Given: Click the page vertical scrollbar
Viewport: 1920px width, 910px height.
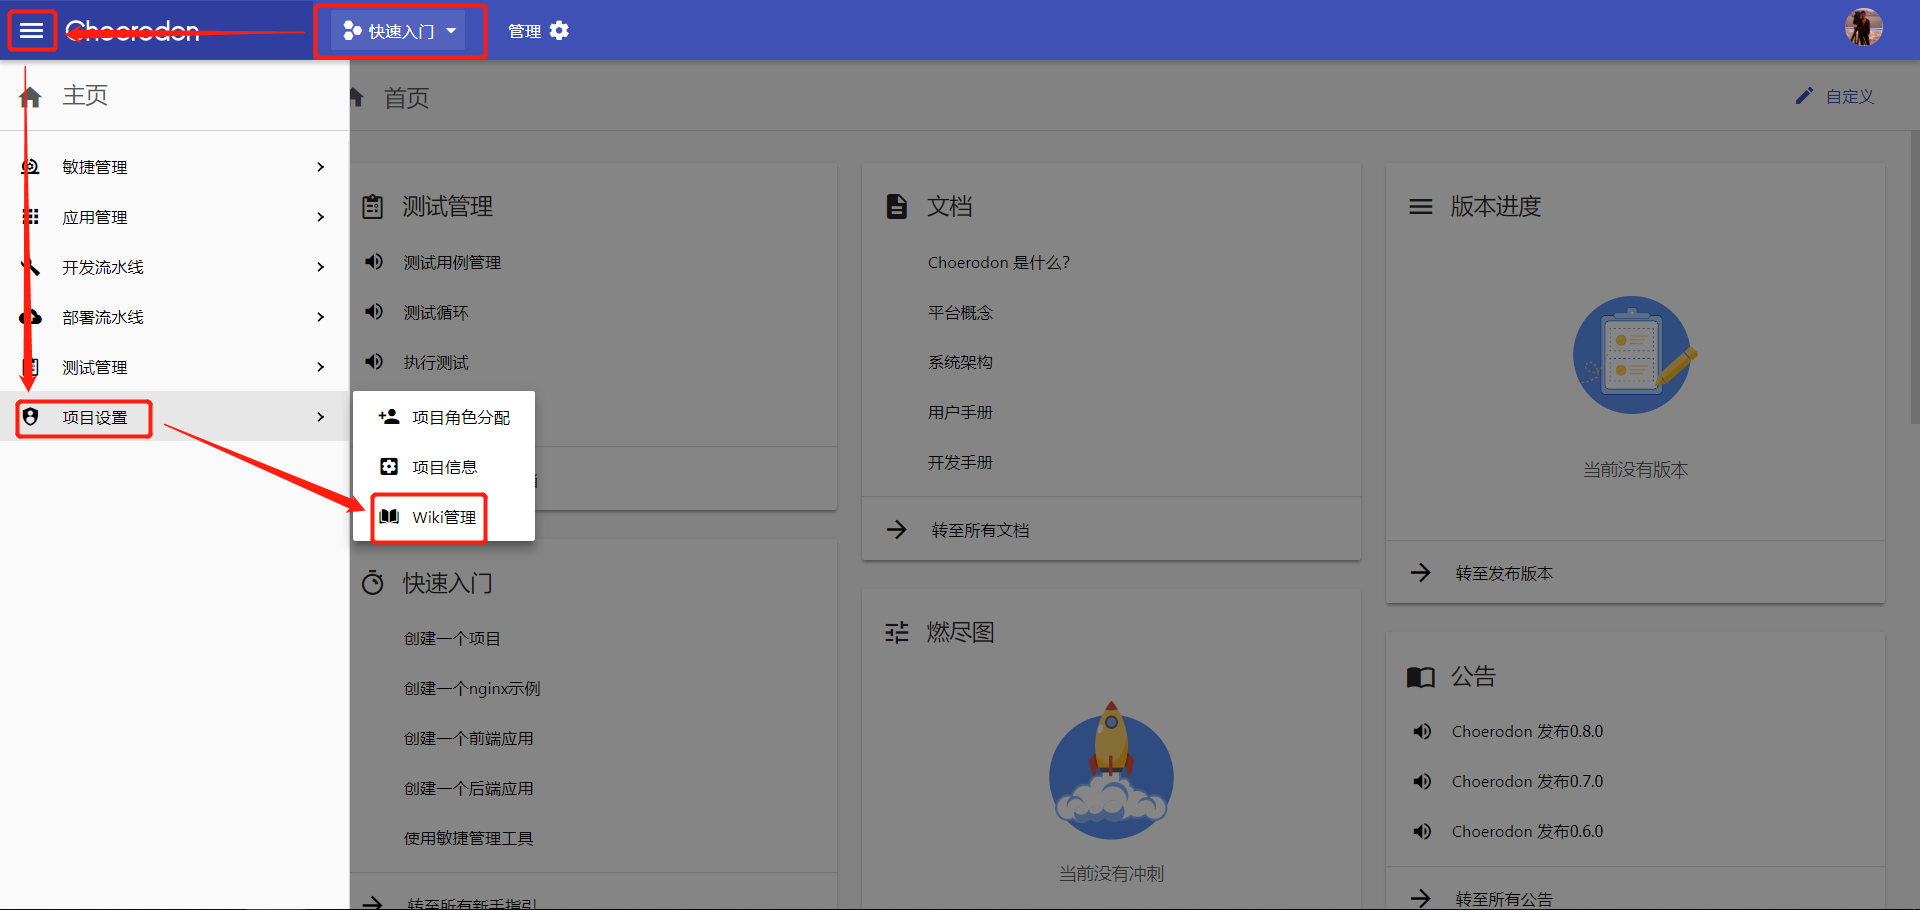Looking at the screenshot, I should [1914, 278].
